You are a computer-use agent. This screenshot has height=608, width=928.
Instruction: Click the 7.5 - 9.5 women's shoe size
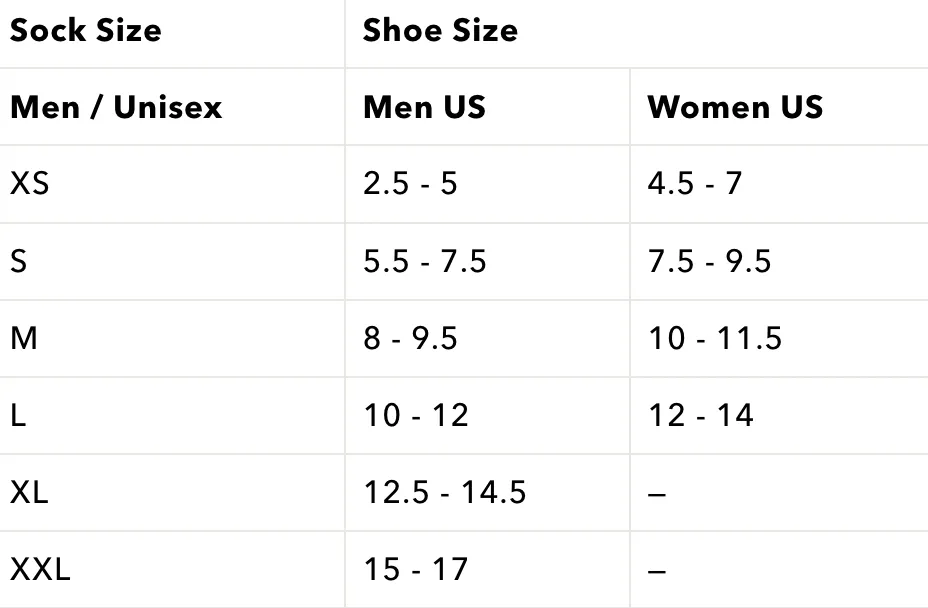(x=710, y=261)
